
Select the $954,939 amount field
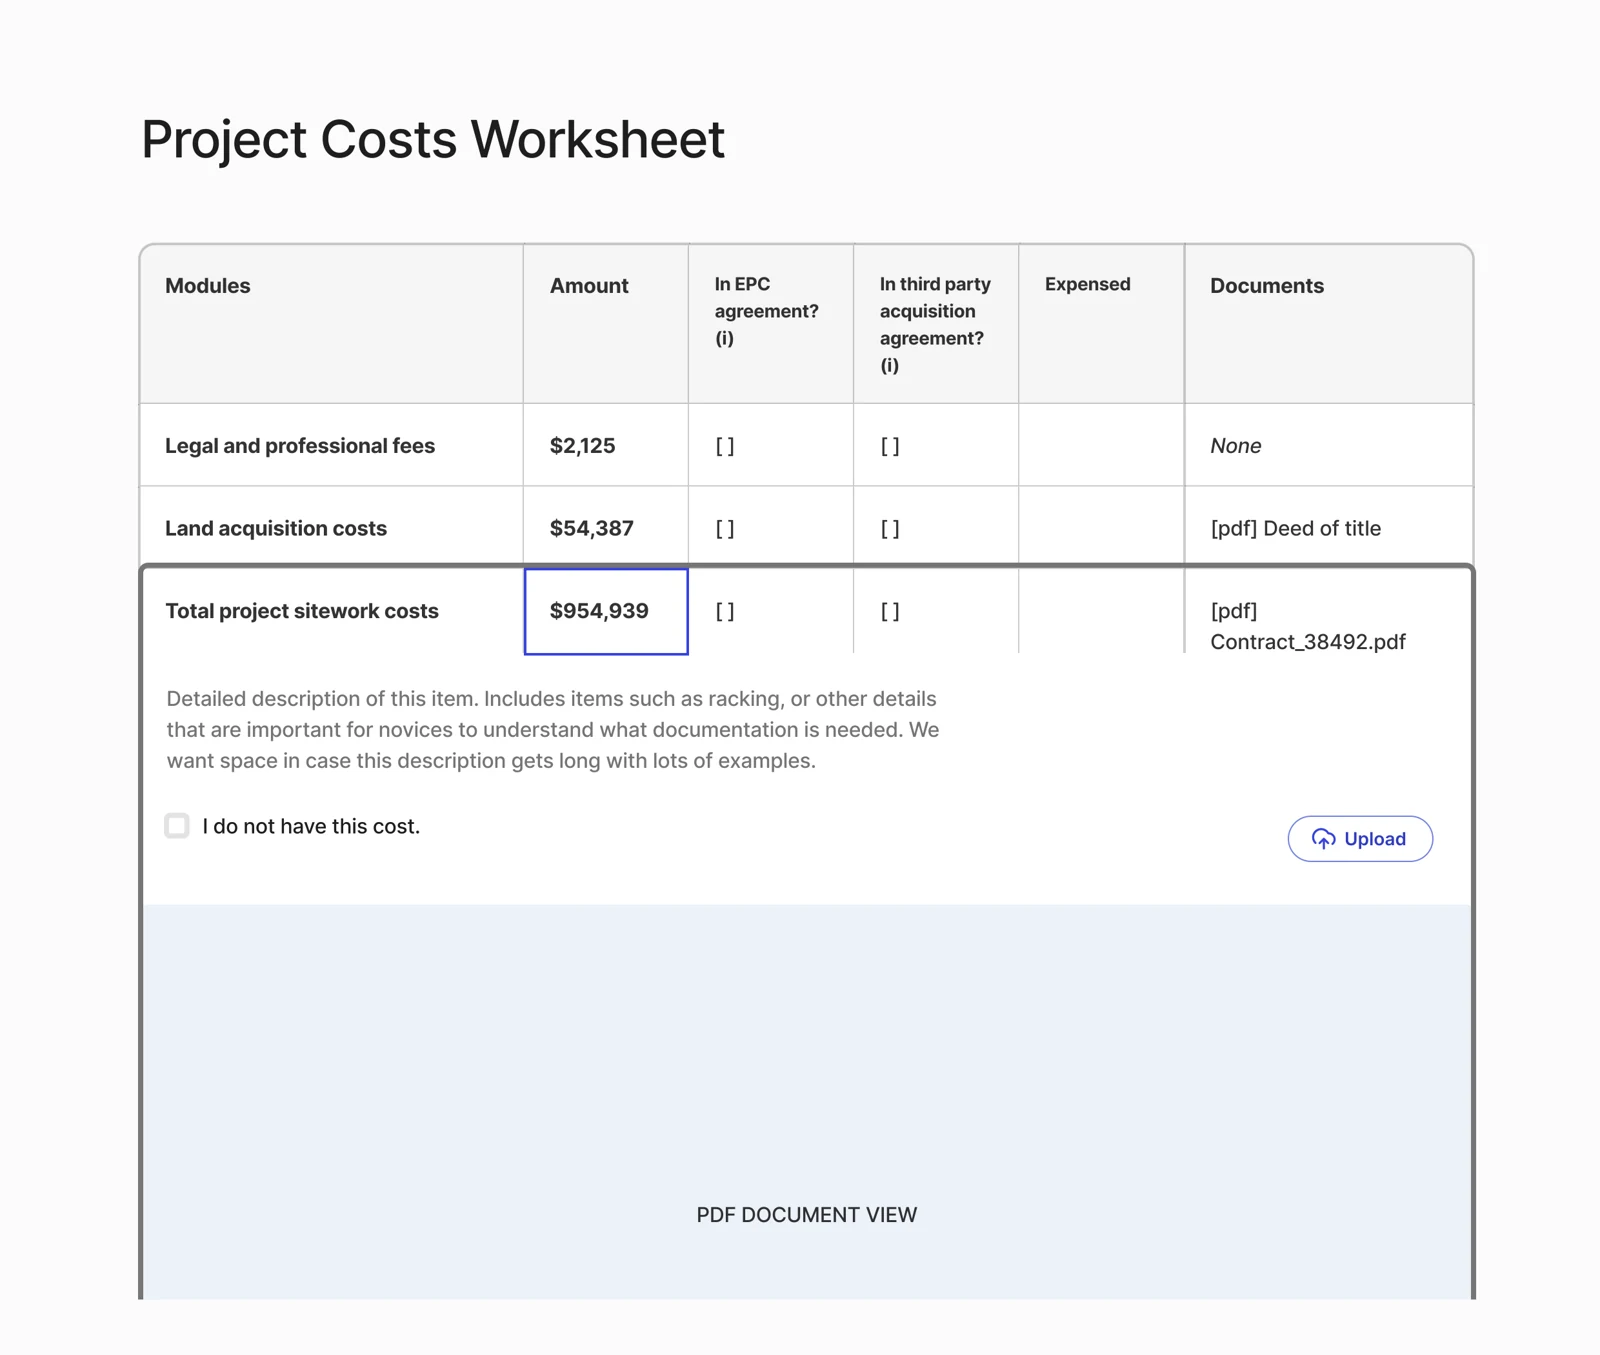tap(606, 611)
